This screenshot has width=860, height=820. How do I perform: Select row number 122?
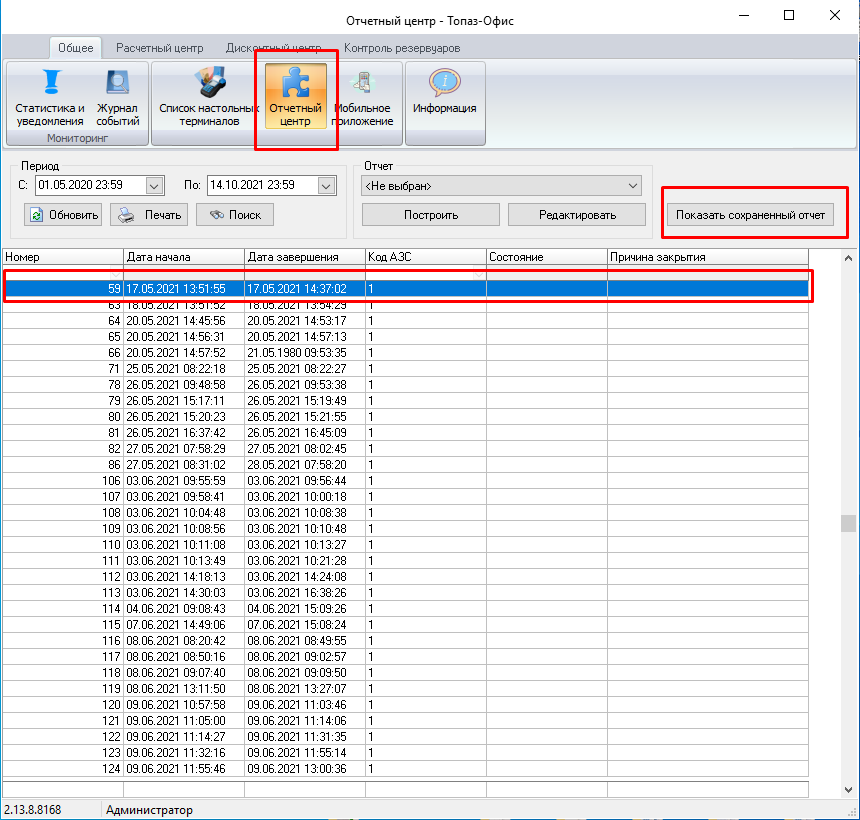(405, 737)
